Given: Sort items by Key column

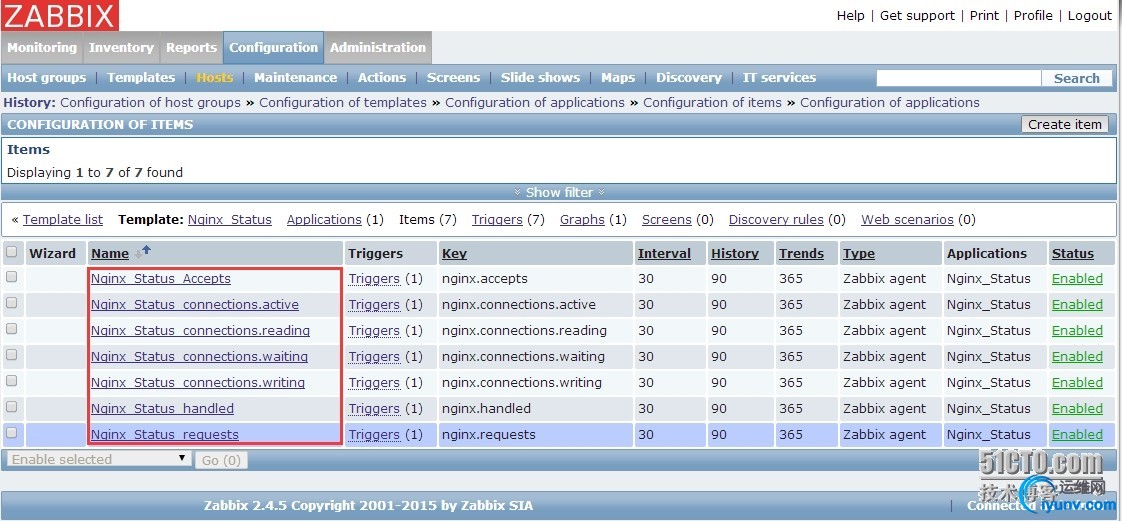Looking at the screenshot, I should coord(454,253).
